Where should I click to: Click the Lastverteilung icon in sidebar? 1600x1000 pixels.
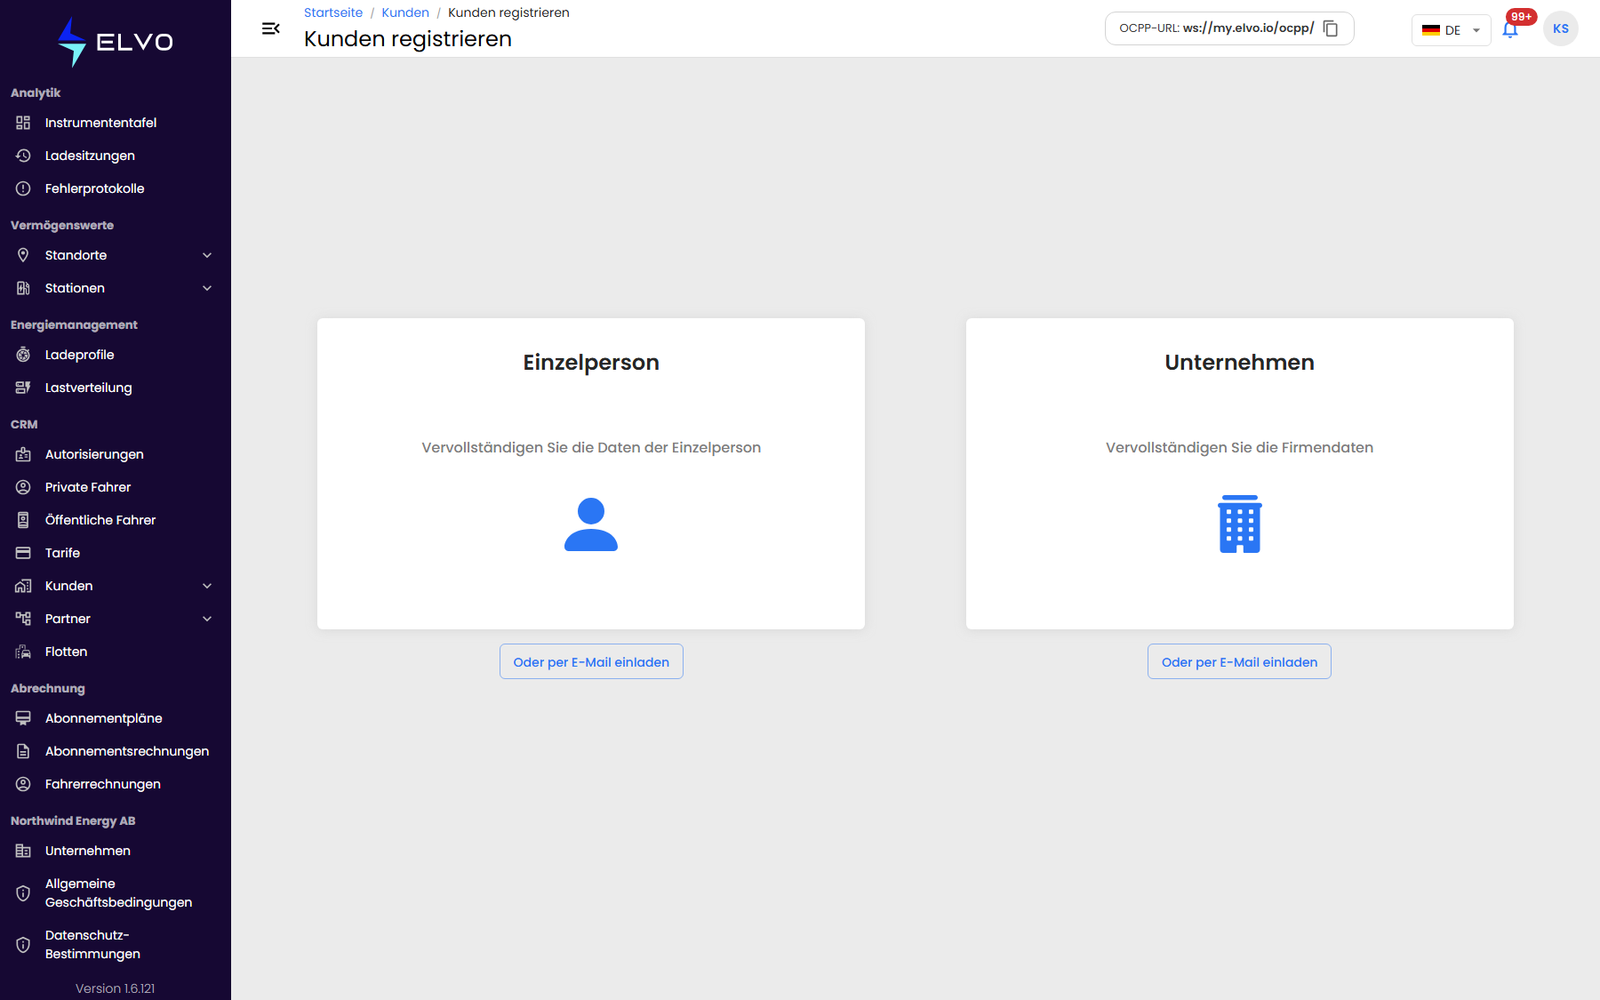pos(23,388)
